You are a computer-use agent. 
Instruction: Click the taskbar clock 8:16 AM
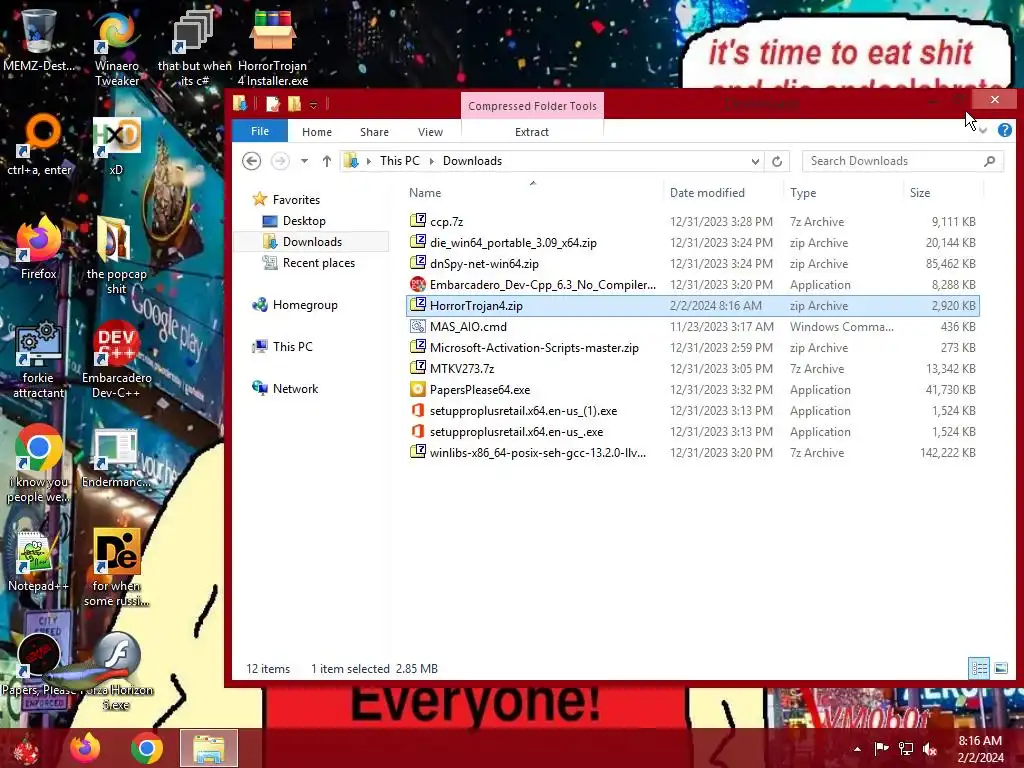[x=980, y=749]
